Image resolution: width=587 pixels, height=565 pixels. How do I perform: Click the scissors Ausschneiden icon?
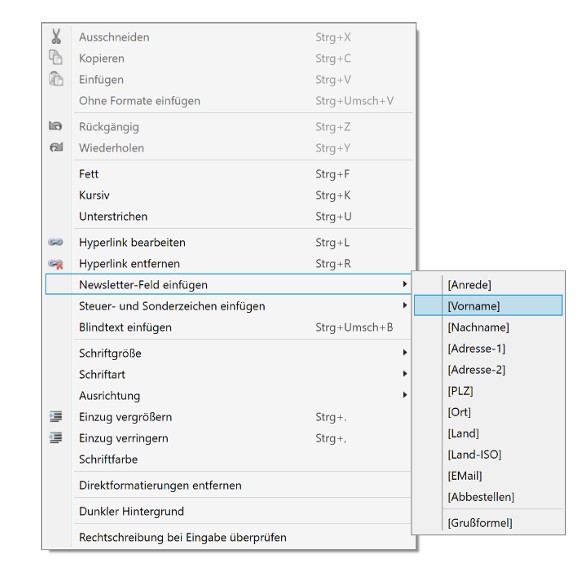(x=56, y=37)
